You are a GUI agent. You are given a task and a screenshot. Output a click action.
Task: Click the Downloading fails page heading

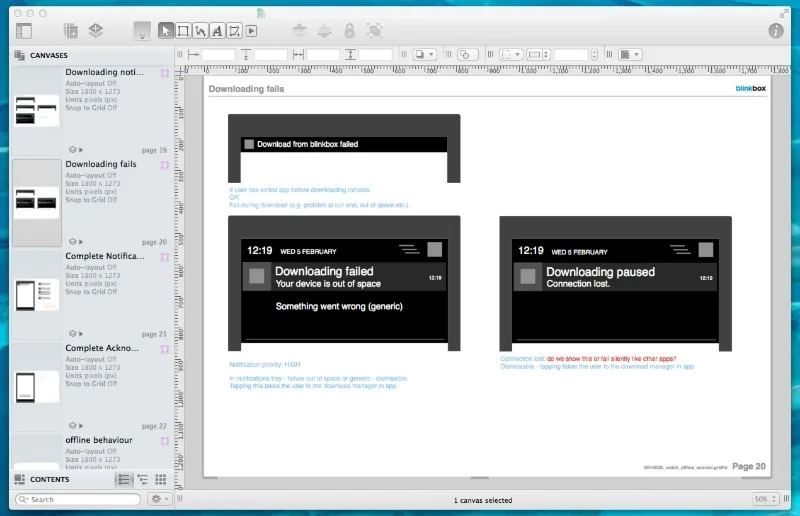click(x=246, y=89)
